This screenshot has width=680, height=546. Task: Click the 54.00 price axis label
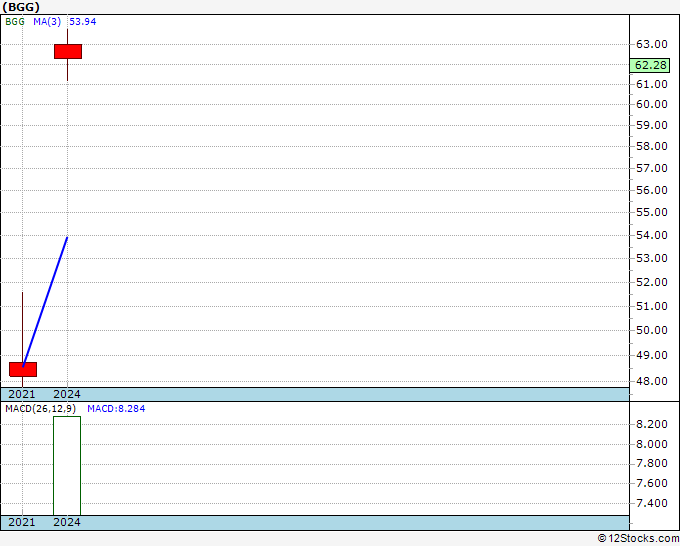(651, 235)
